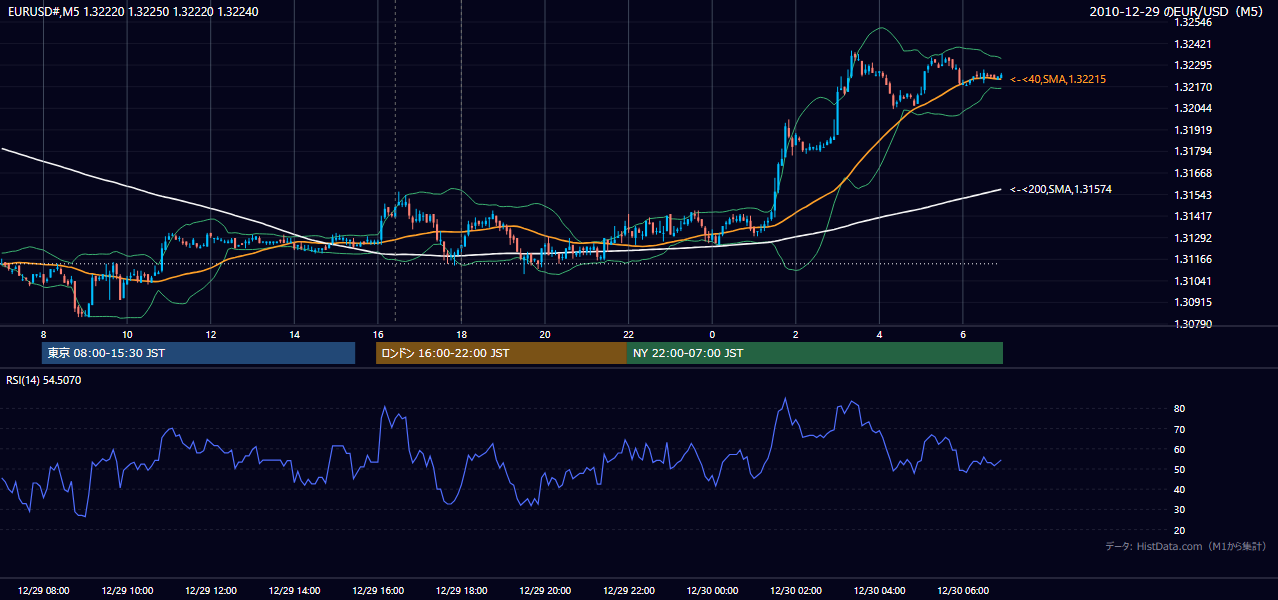Click the bottom date label 12/29 10:00
1278x600 pixels.
[127, 591]
